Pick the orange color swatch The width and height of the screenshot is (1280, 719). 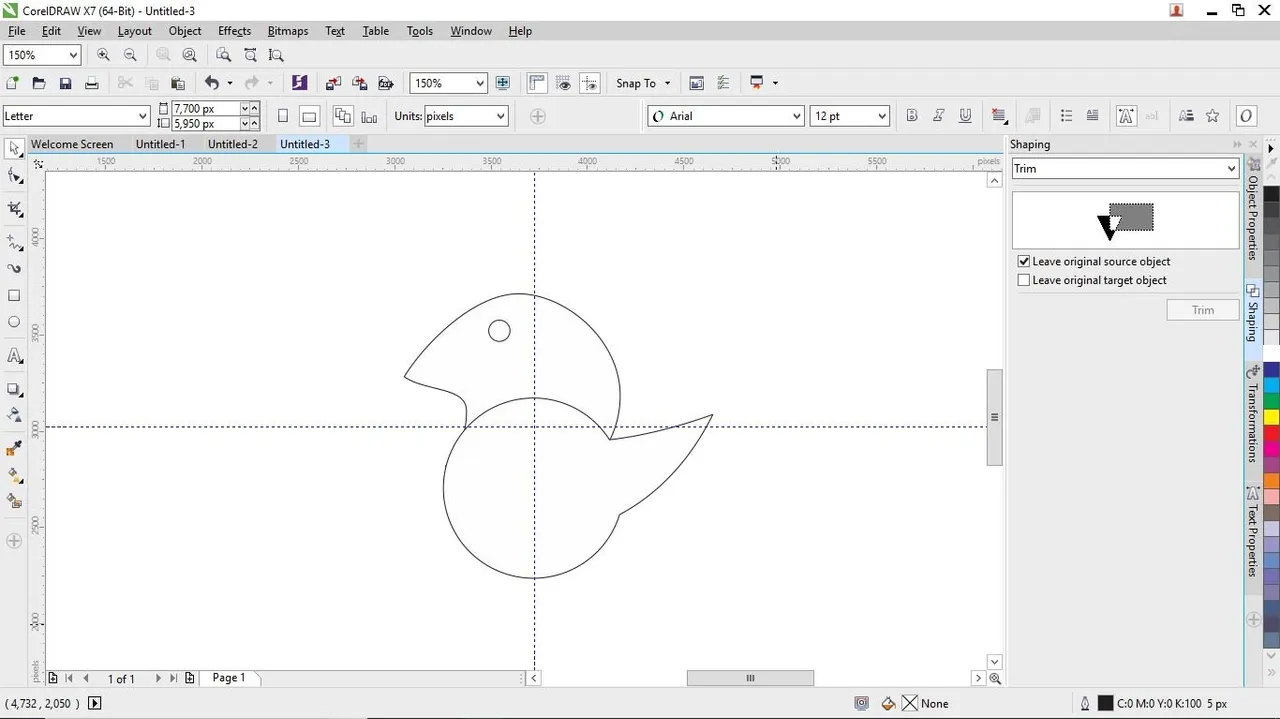pos(1271,481)
